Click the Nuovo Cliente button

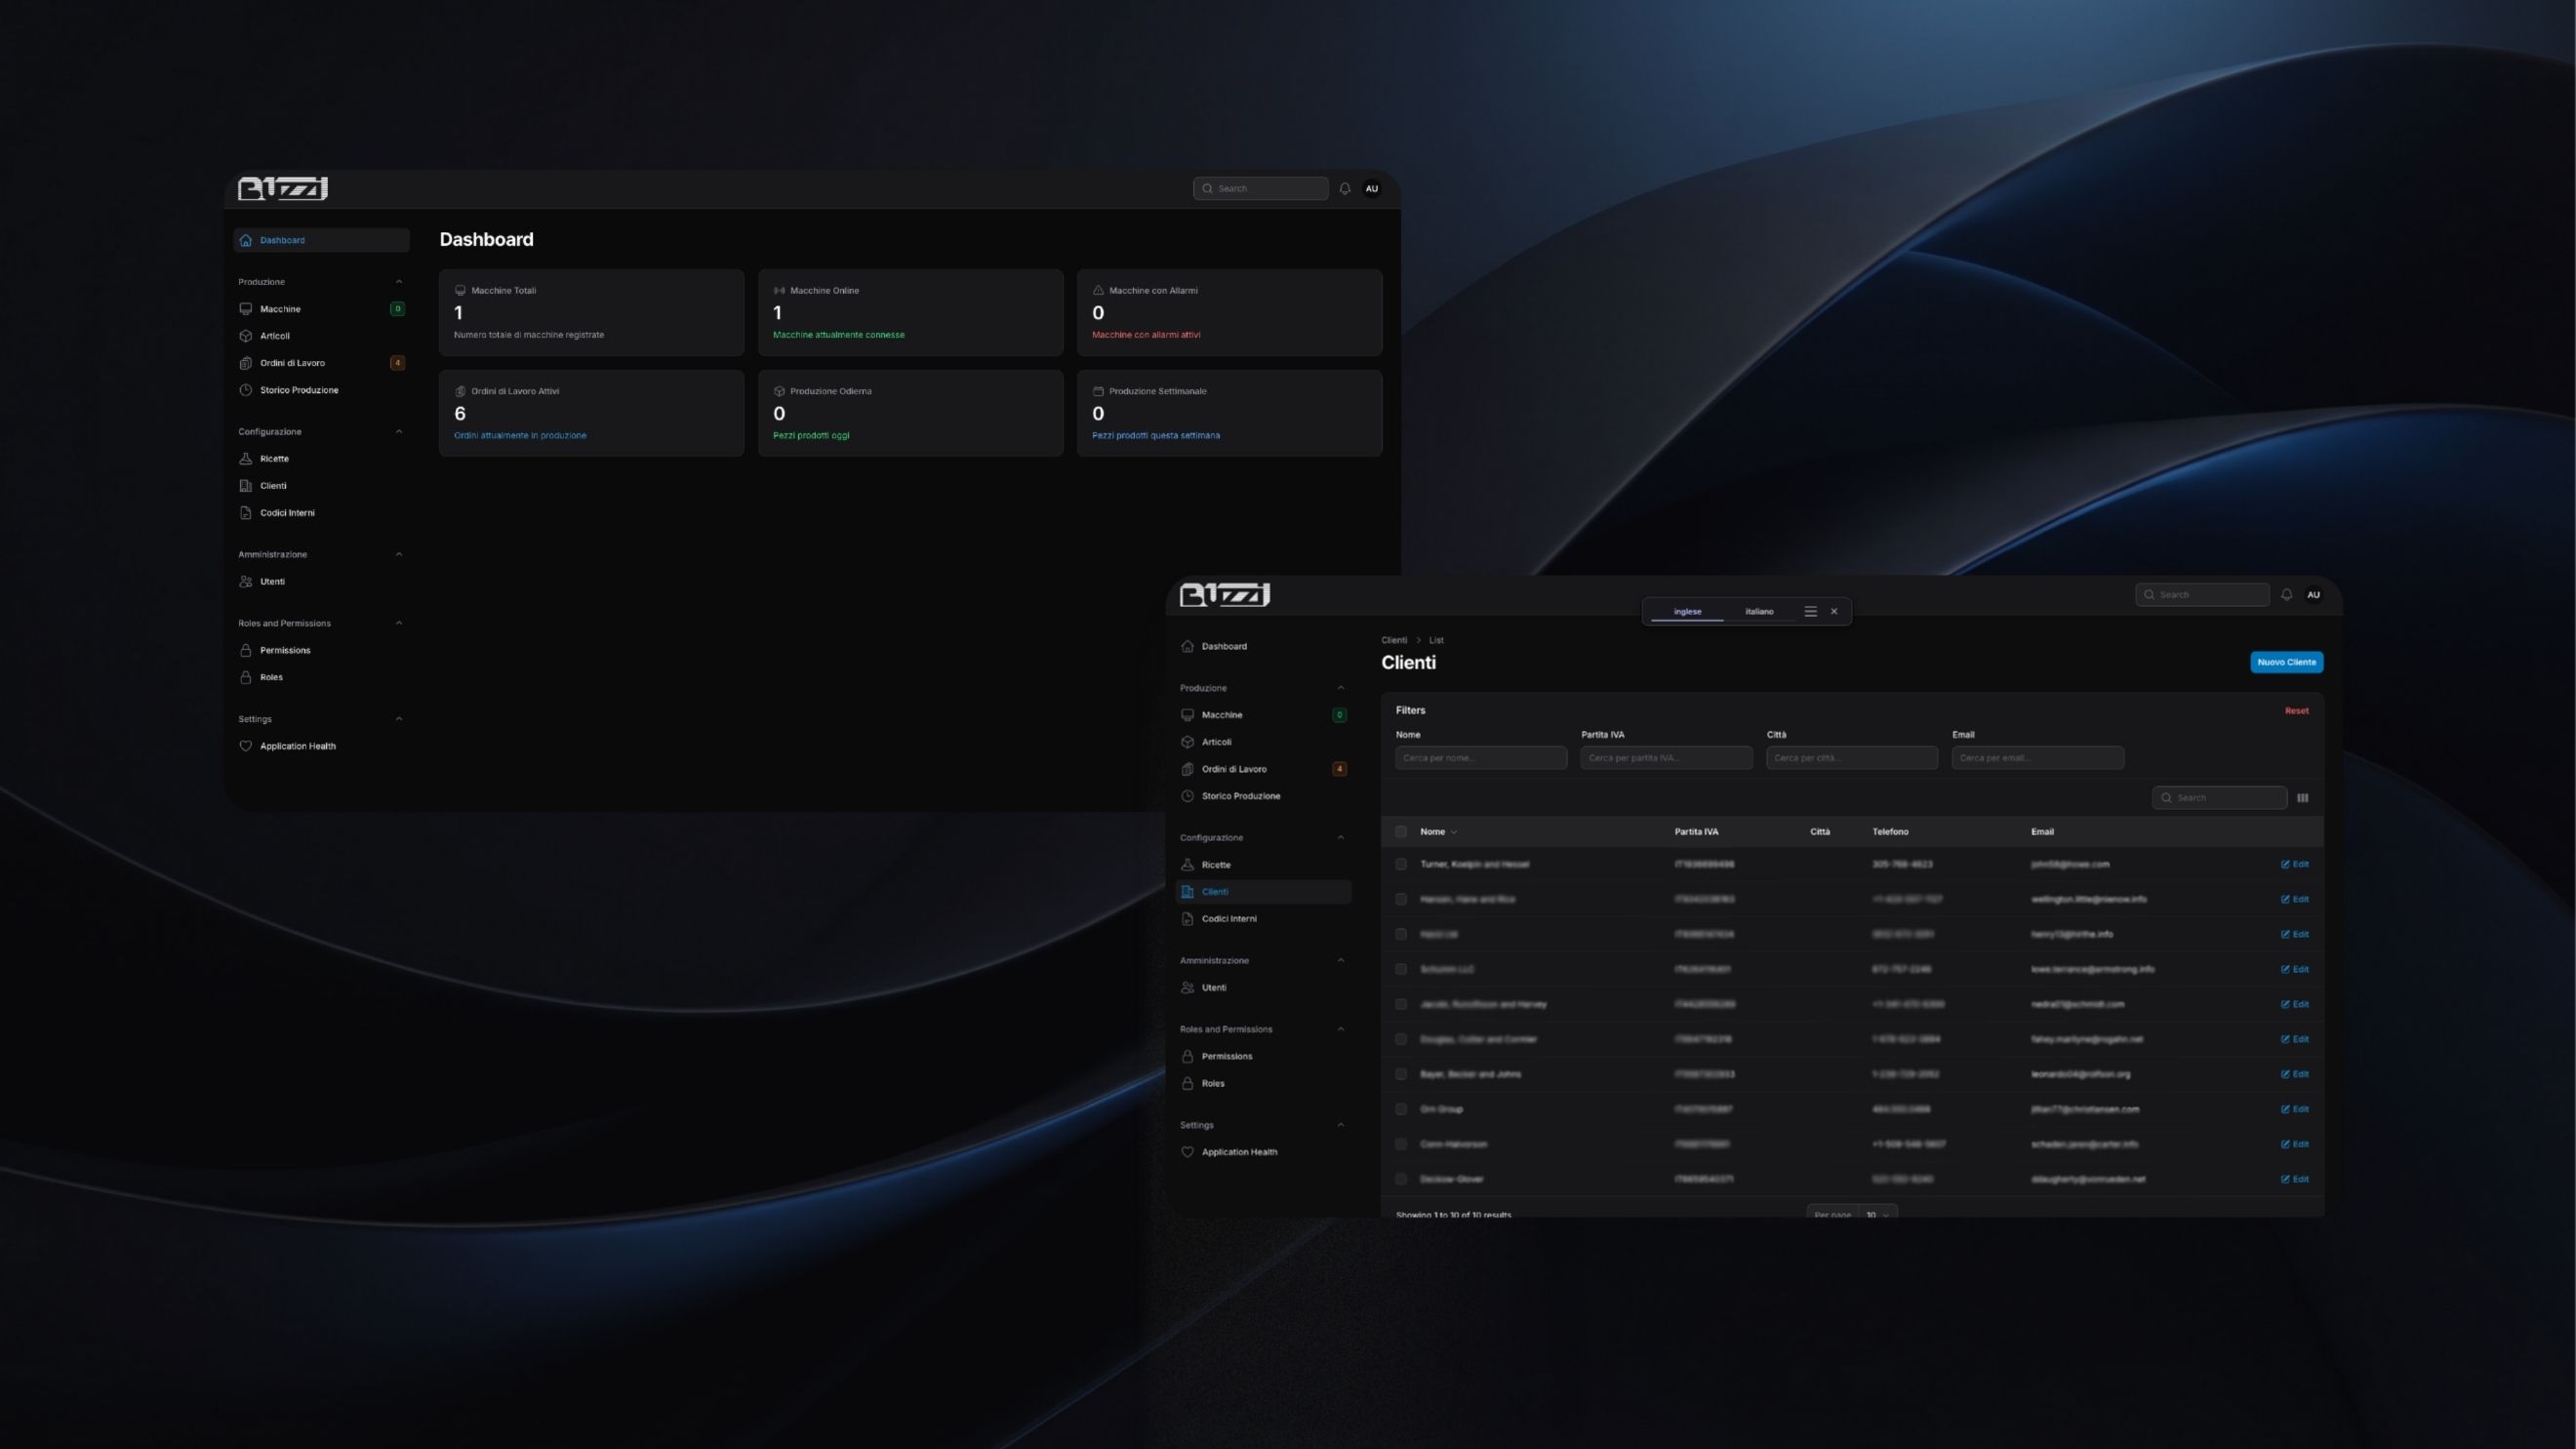coord(2286,662)
